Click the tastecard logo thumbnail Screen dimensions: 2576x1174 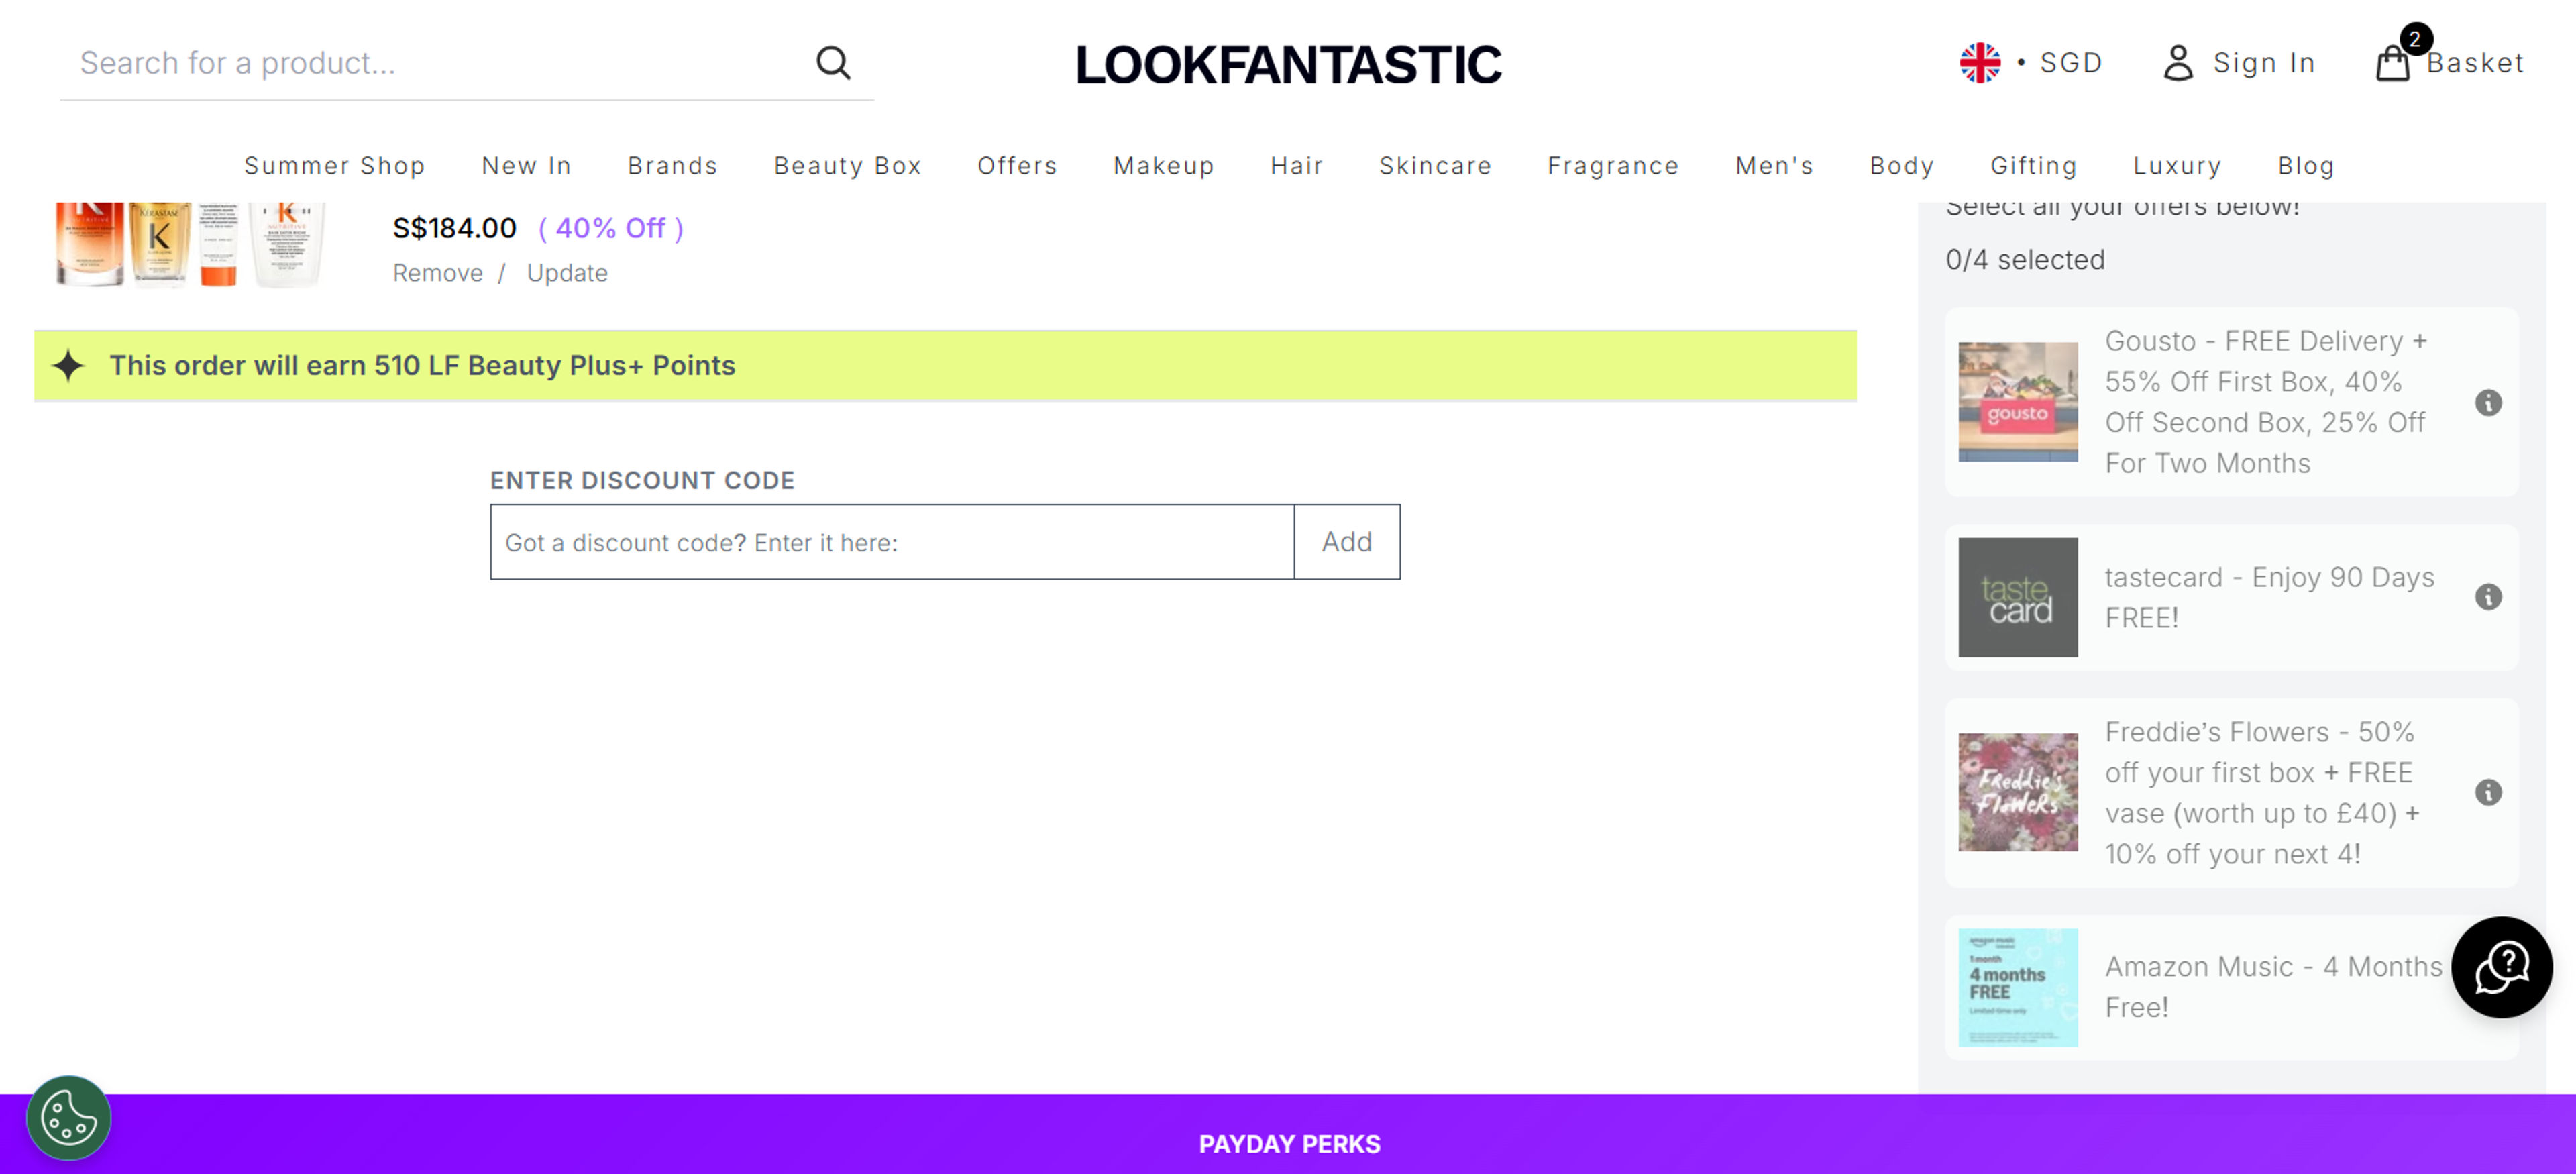pyautogui.click(x=2017, y=597)
